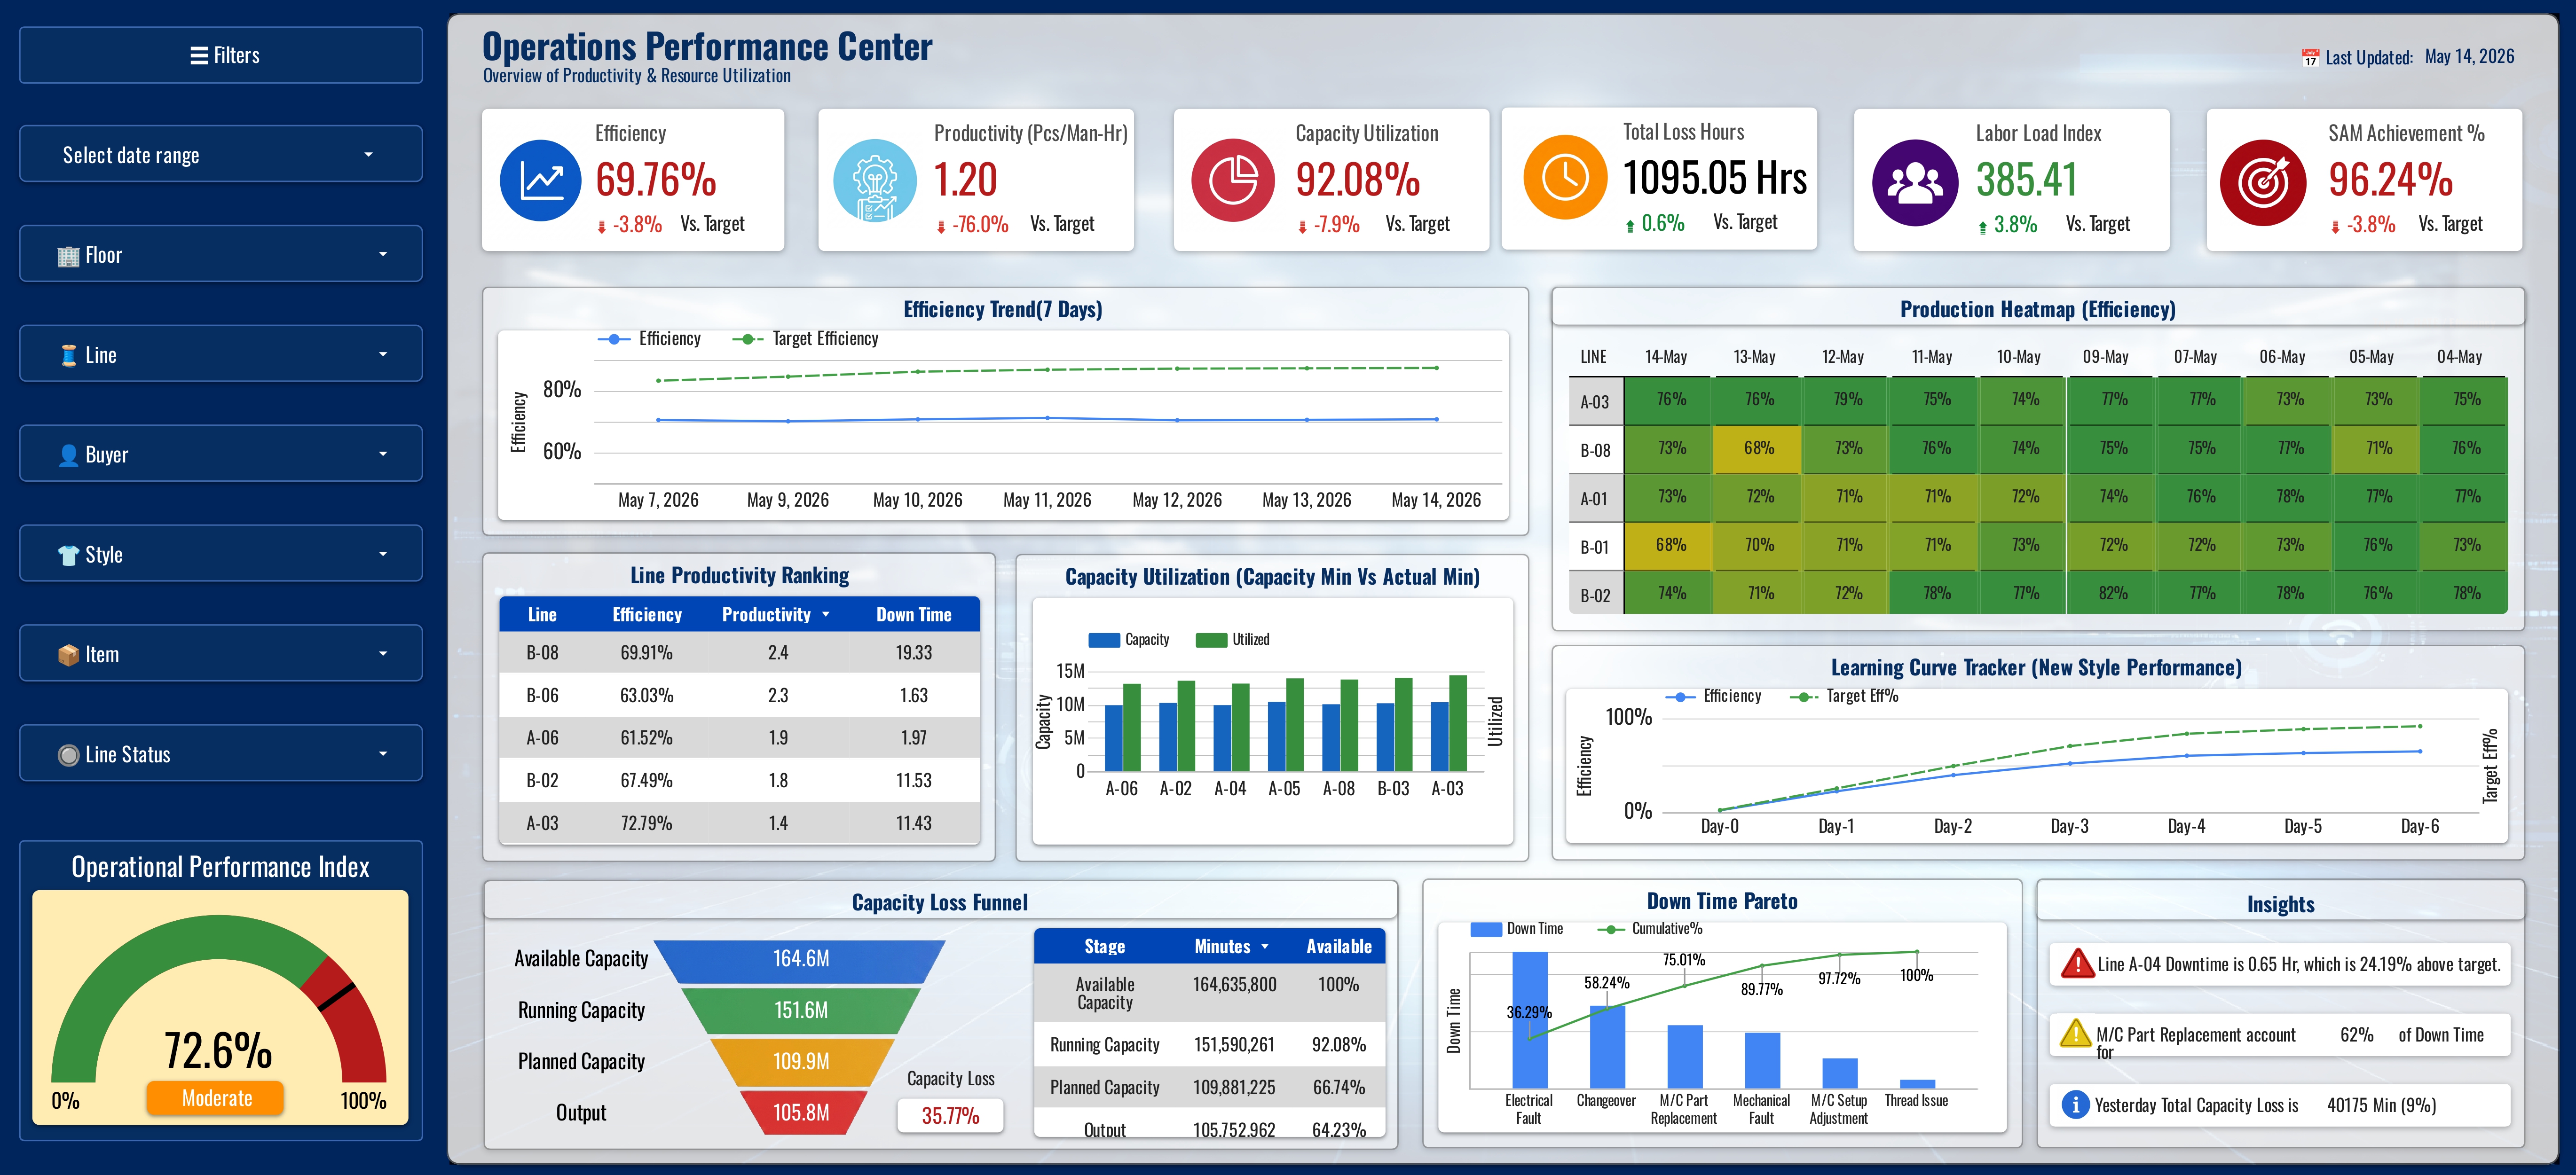Screen dimensions: 2576x1175
Task: Open the Select date range dropdown
Action: (x=221, y=154)
